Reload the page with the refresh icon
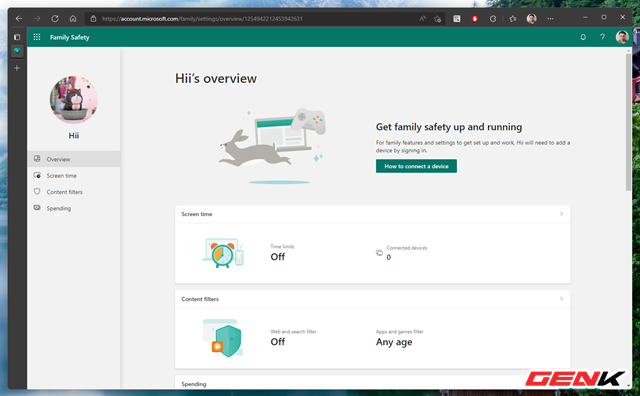Screen dimensions: 640x396 click(55, 19)
